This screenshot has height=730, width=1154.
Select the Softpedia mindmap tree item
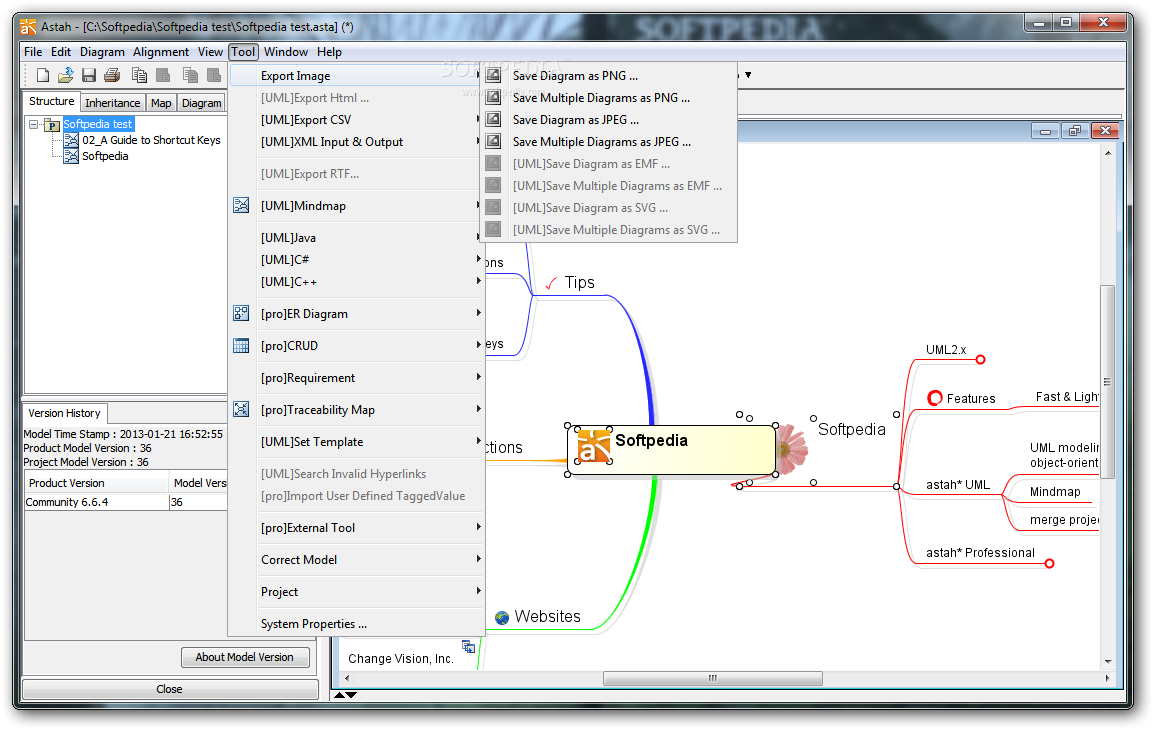click(105, 156)
